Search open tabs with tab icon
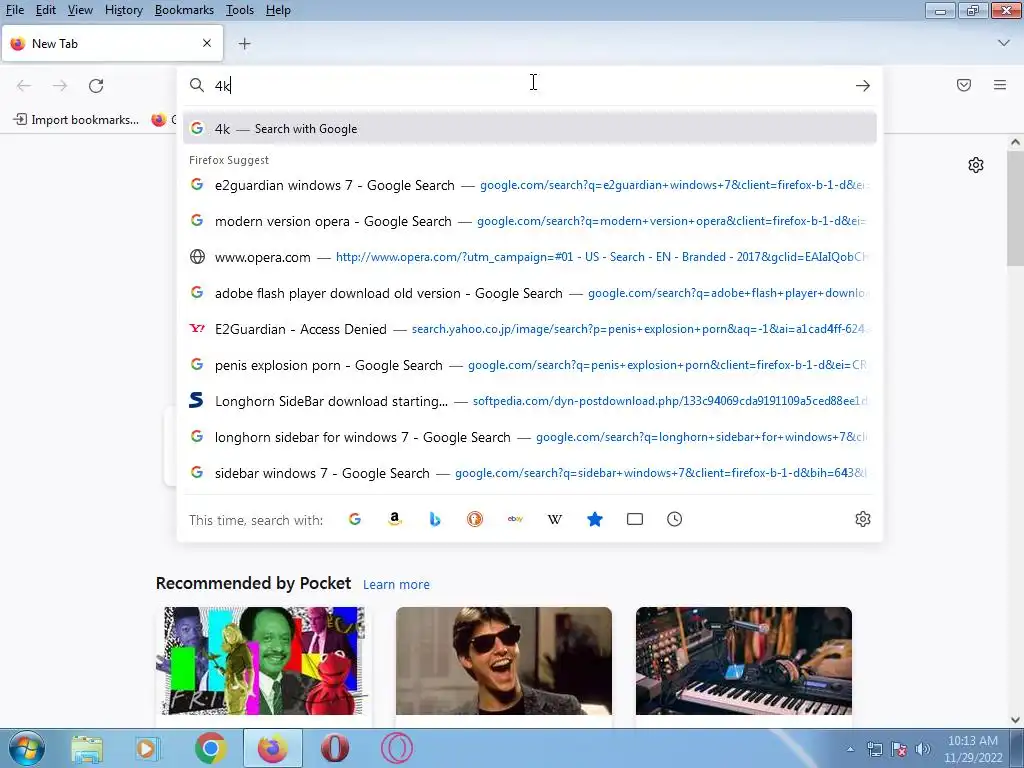 [x=635, y=519]
